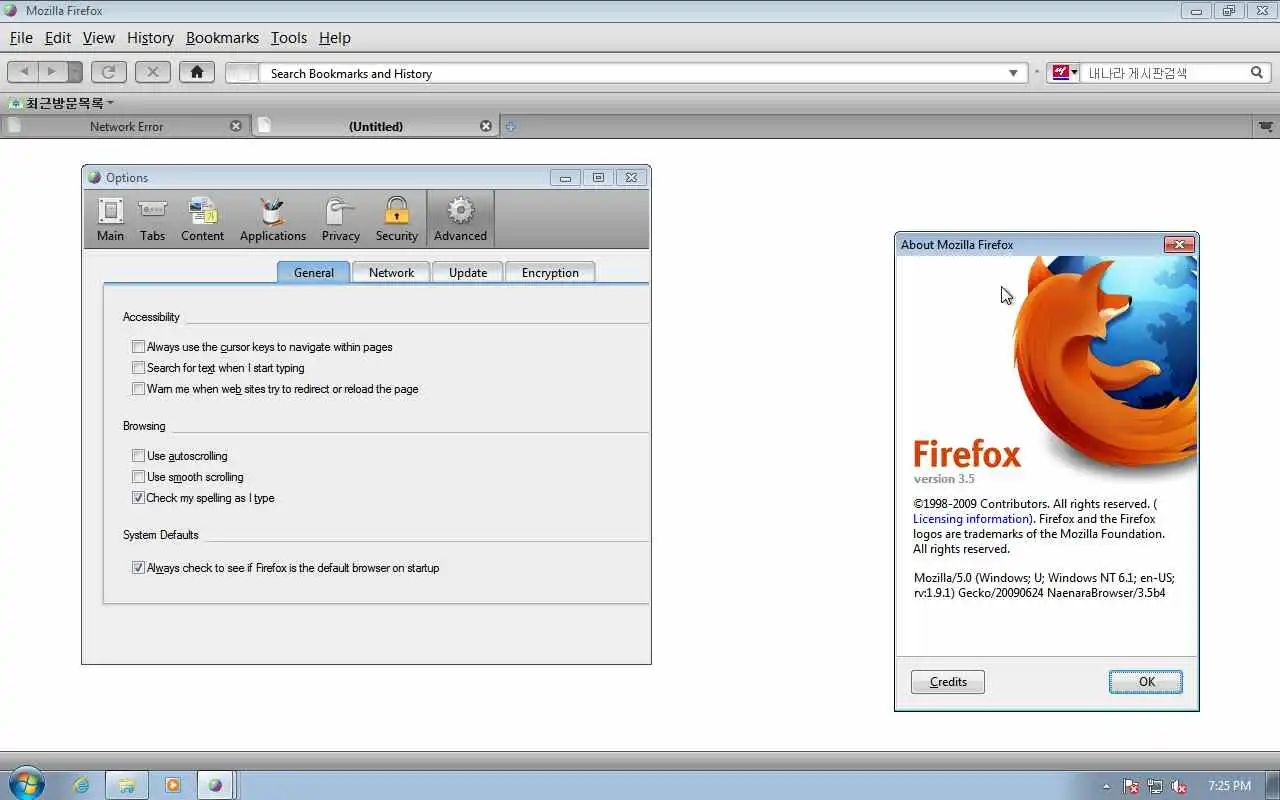Click the Credits button

948,682
